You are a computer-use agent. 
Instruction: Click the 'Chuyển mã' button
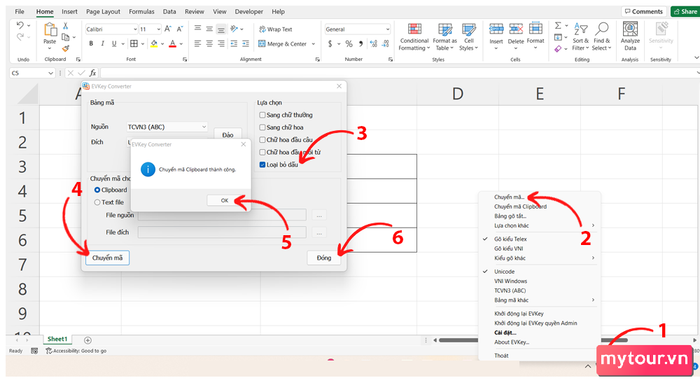pyautogui.click(x=107, y=258)
